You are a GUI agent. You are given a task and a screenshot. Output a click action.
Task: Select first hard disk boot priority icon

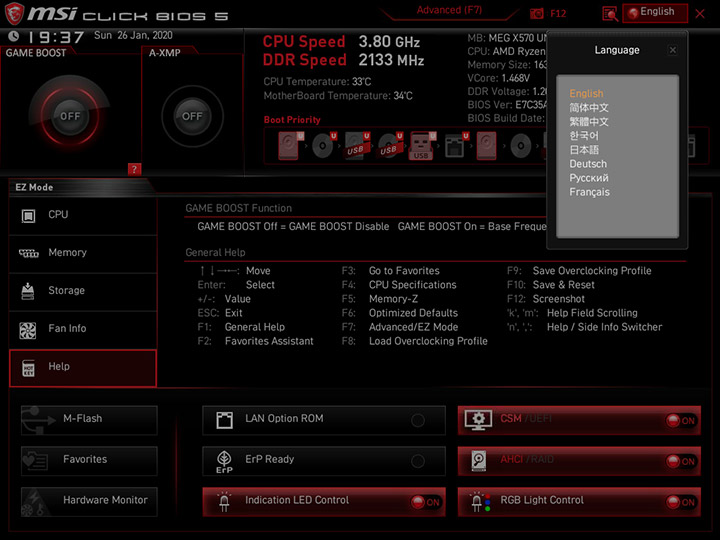click(x=290, y=146)
